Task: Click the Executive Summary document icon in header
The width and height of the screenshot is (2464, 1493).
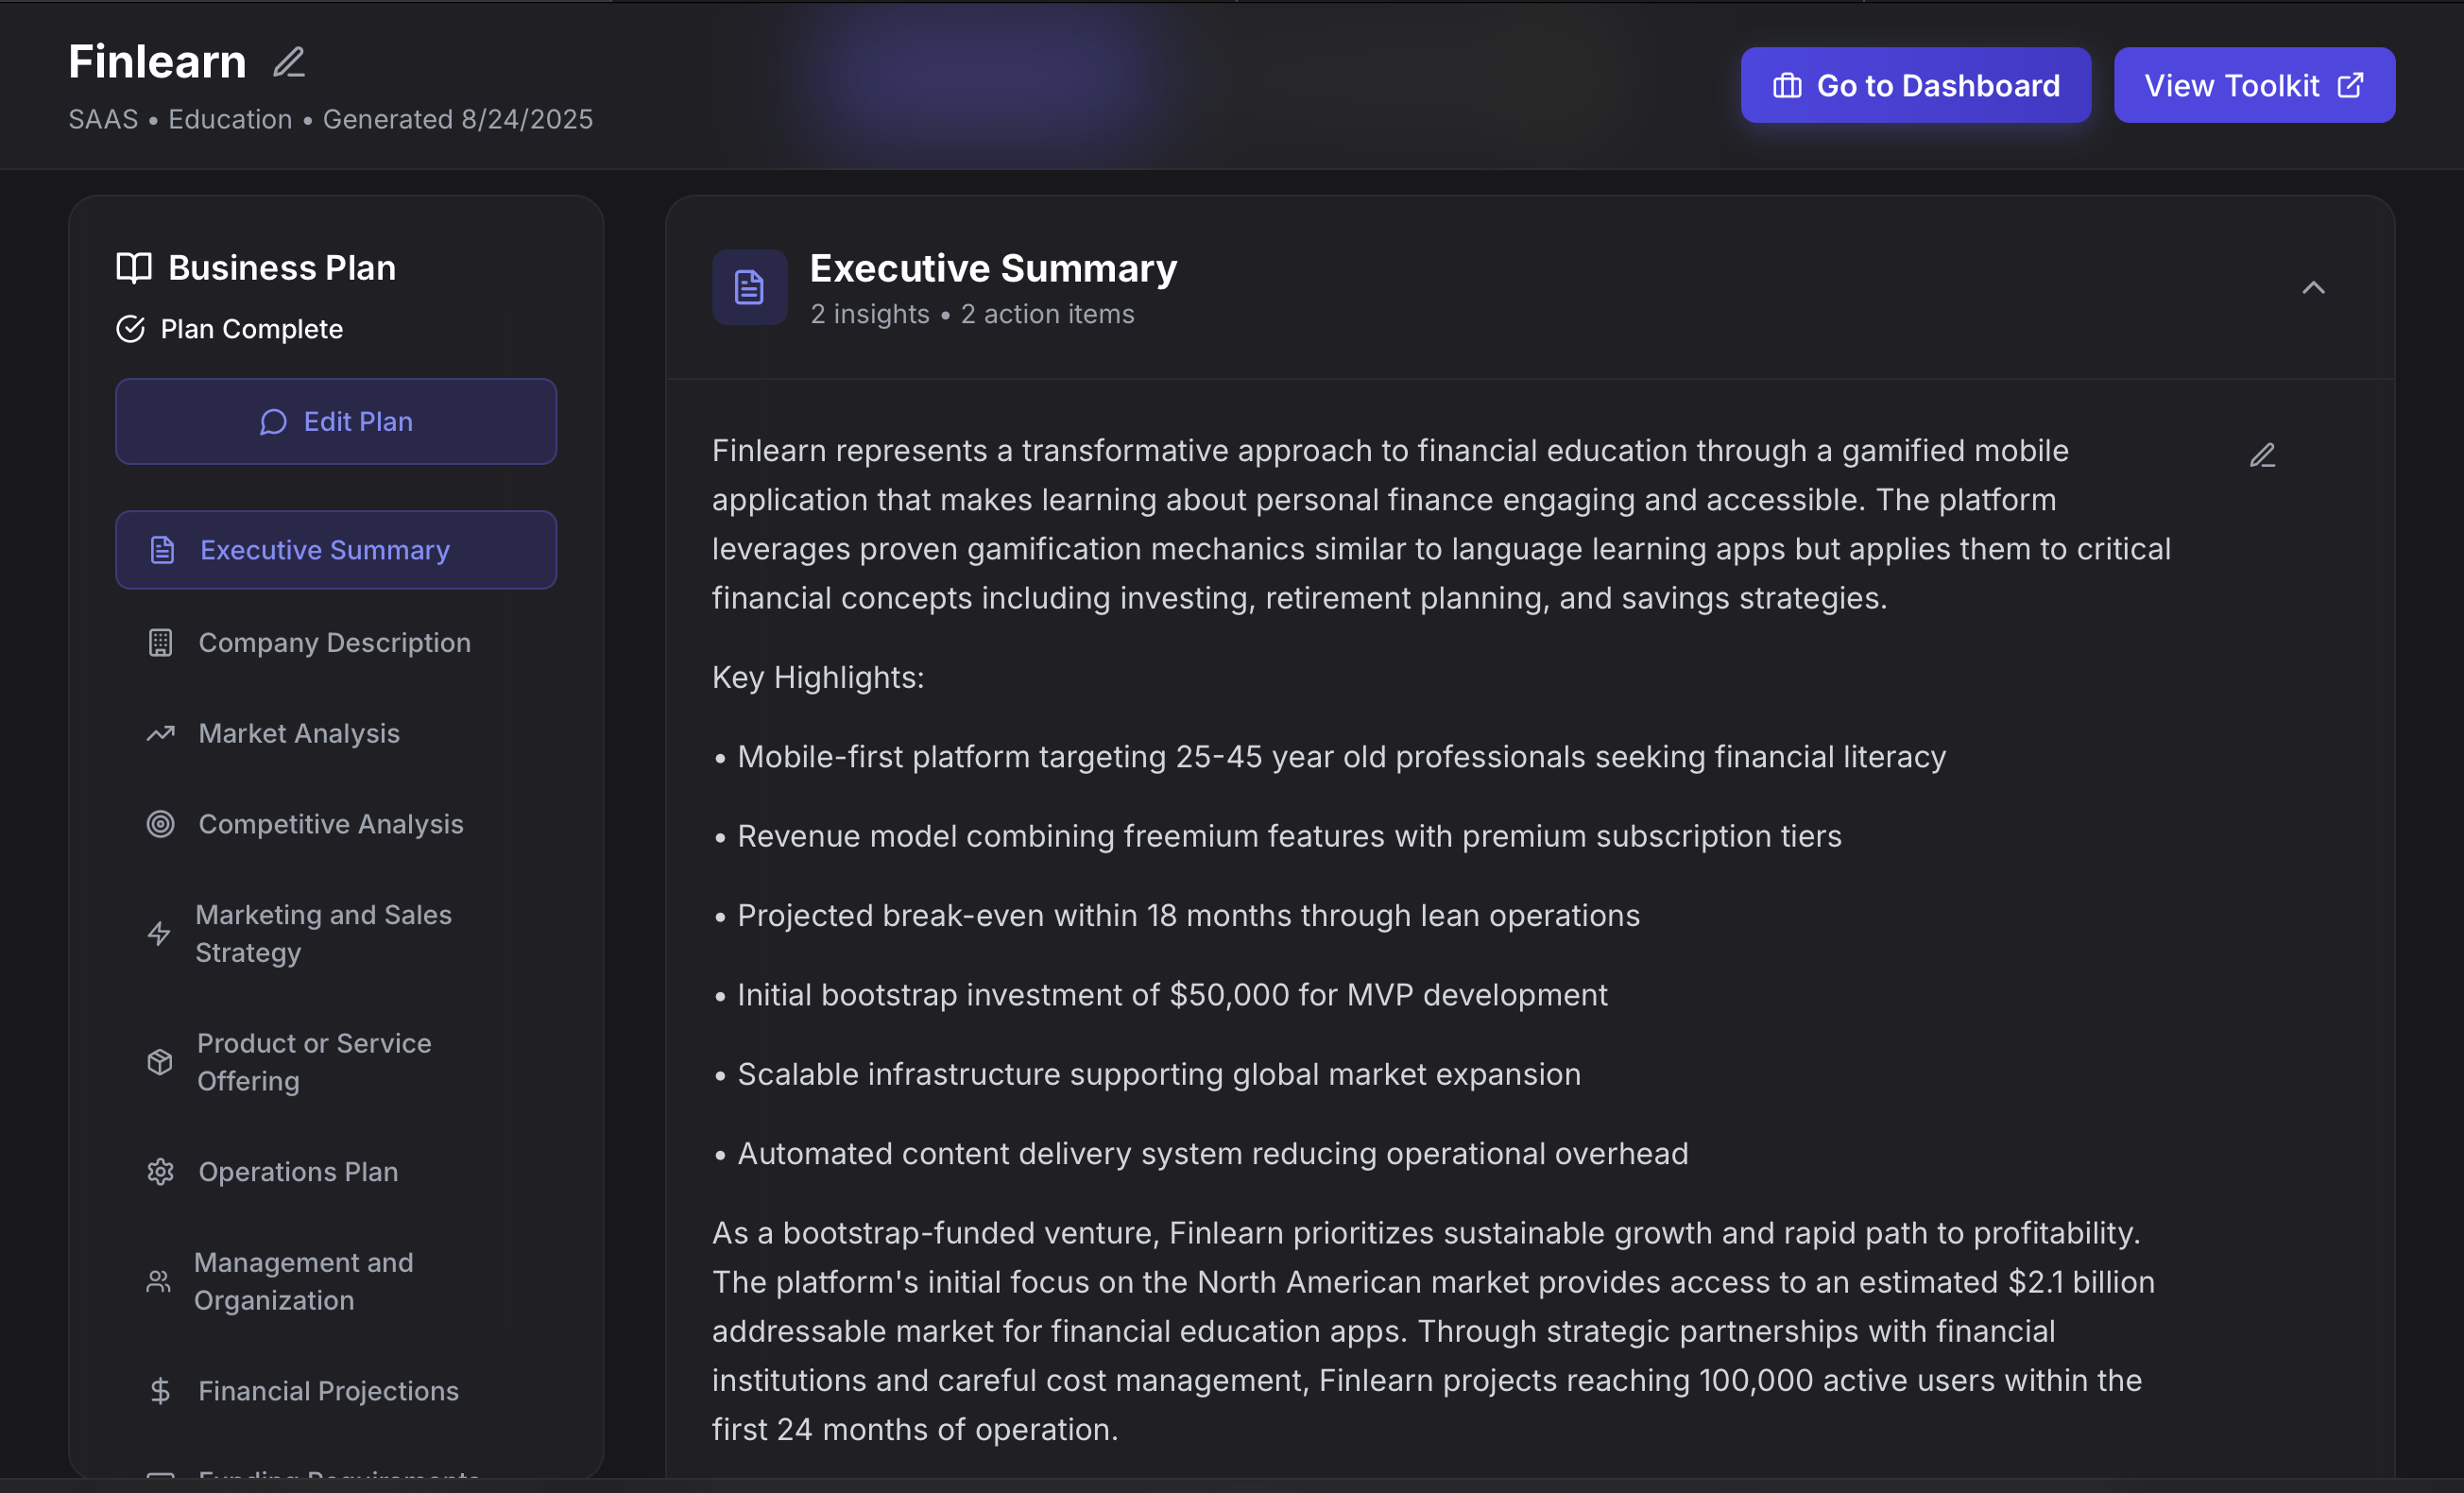Action: click(x=749, y=288)
